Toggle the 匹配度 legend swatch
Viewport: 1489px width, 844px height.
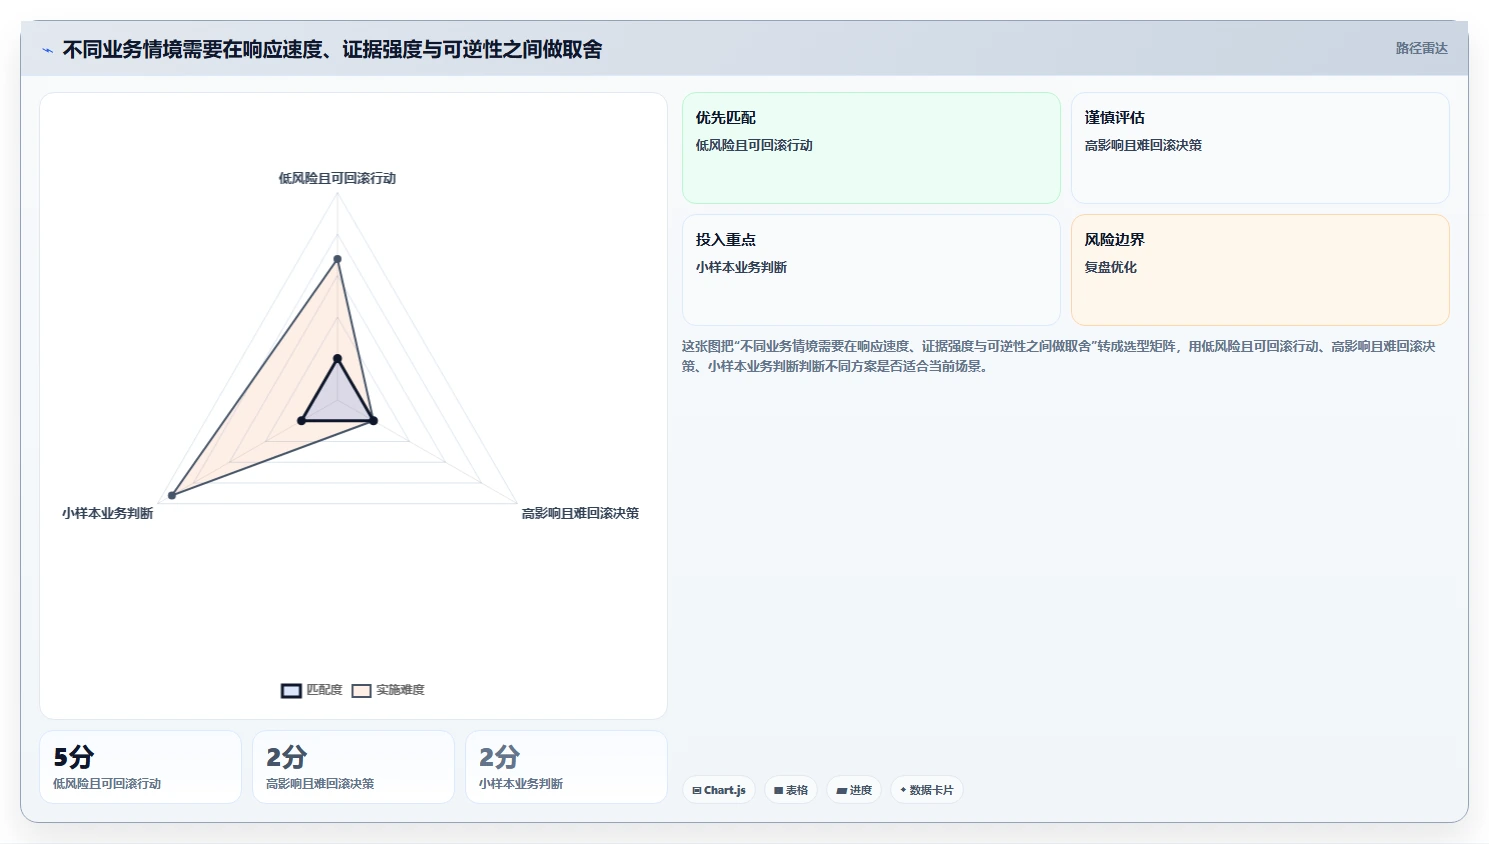291,690
